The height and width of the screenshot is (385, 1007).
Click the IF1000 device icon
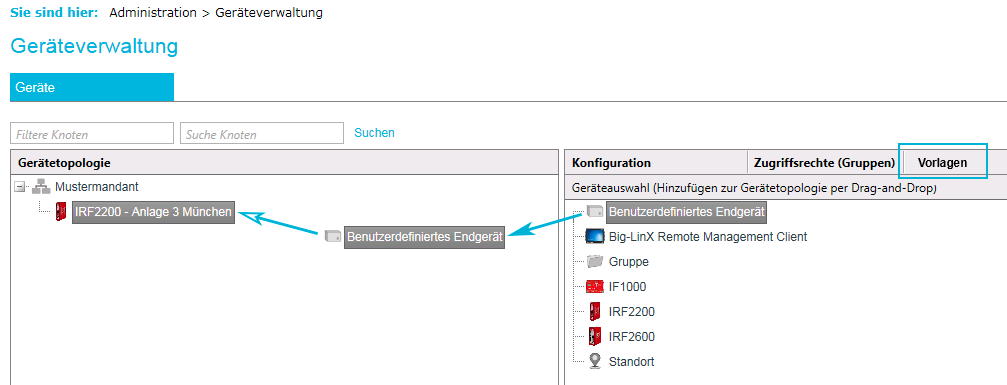click(x=595, y=287)
